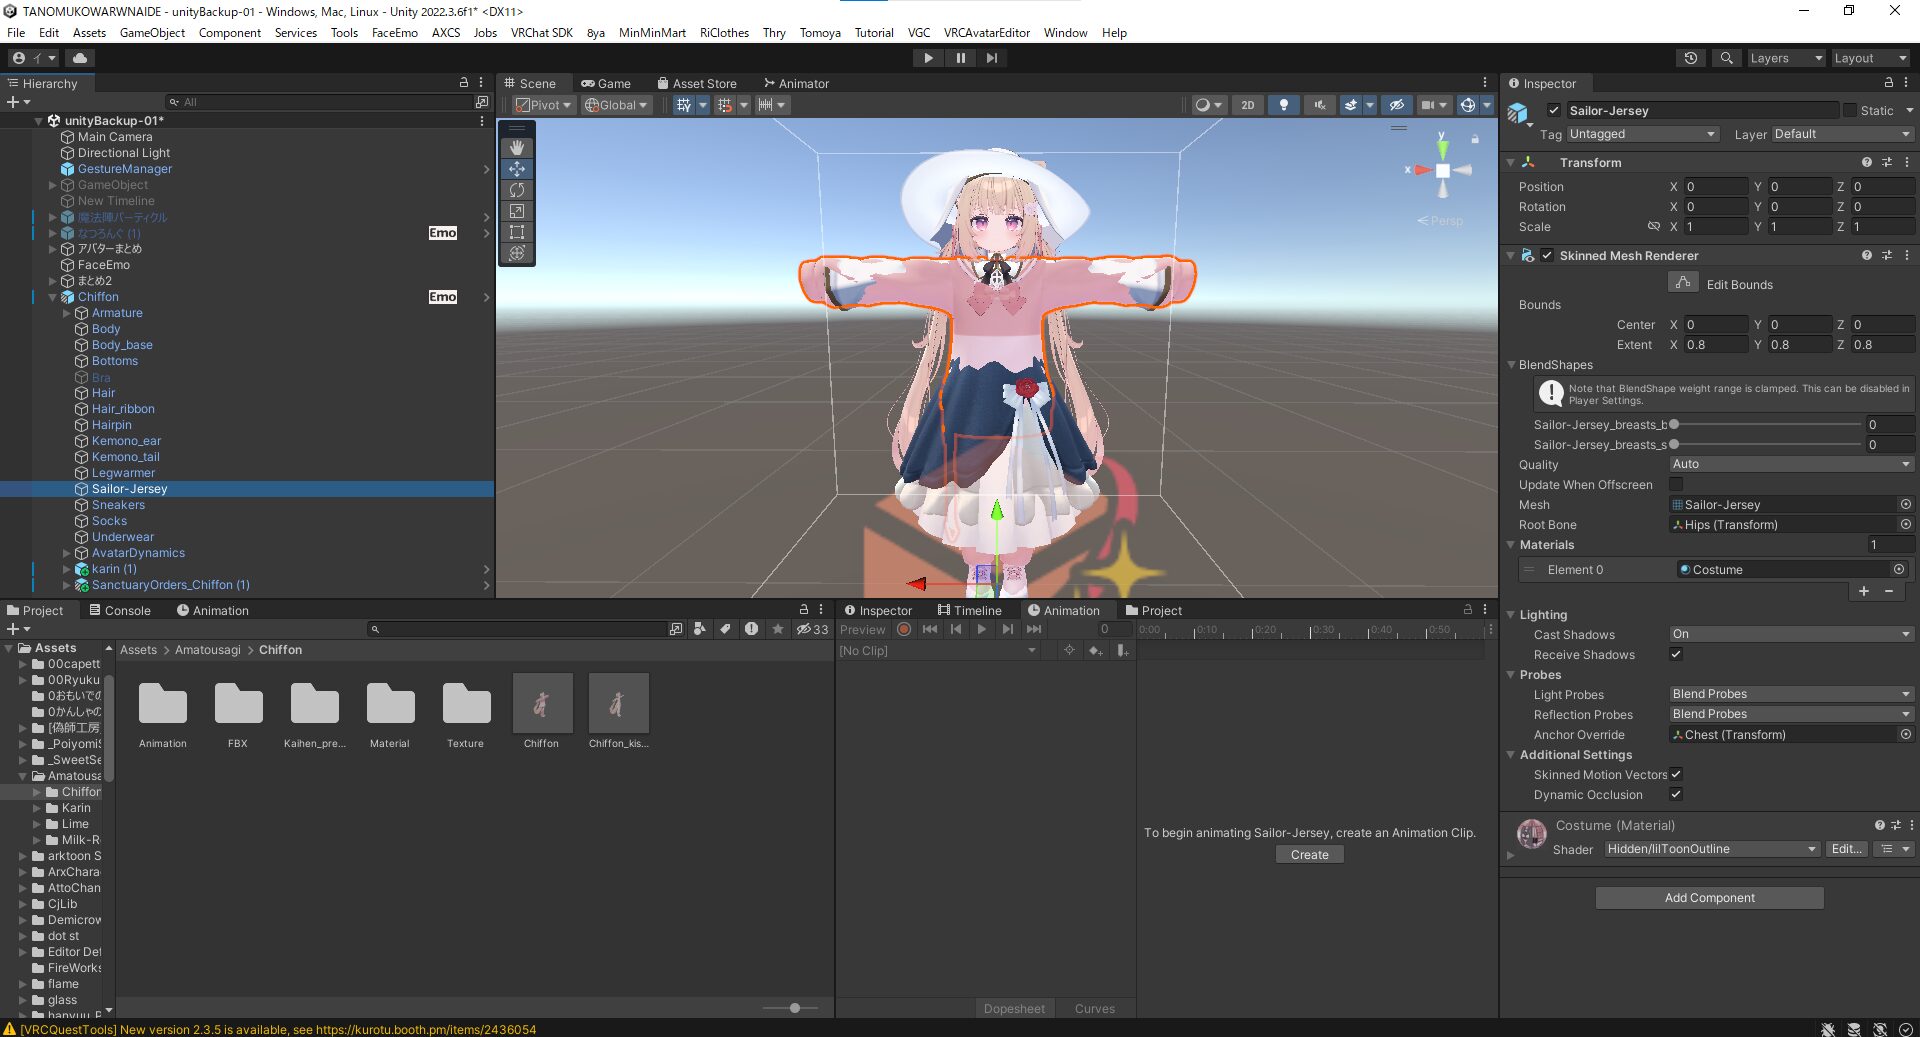Screen dimensions: 1920x1037
Task: Select the Rect transform tool
Action: click(x=517, y=232)
